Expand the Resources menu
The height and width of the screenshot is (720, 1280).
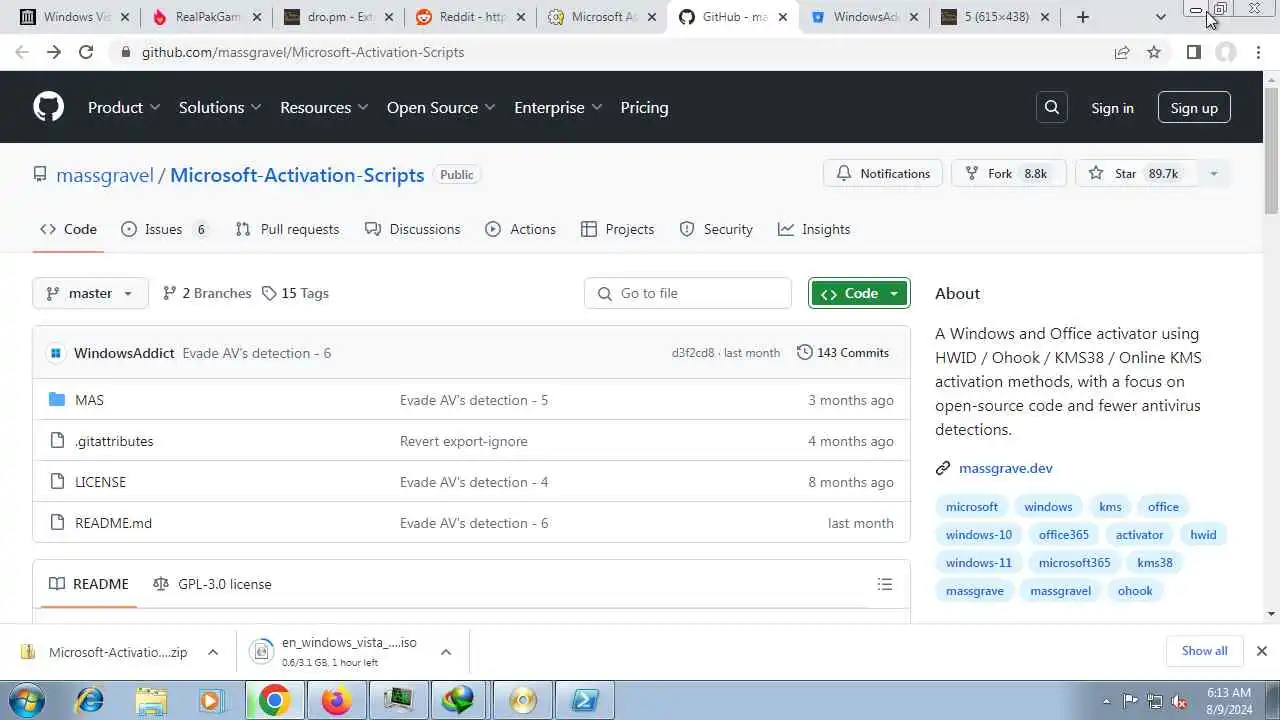coord(324,107)
